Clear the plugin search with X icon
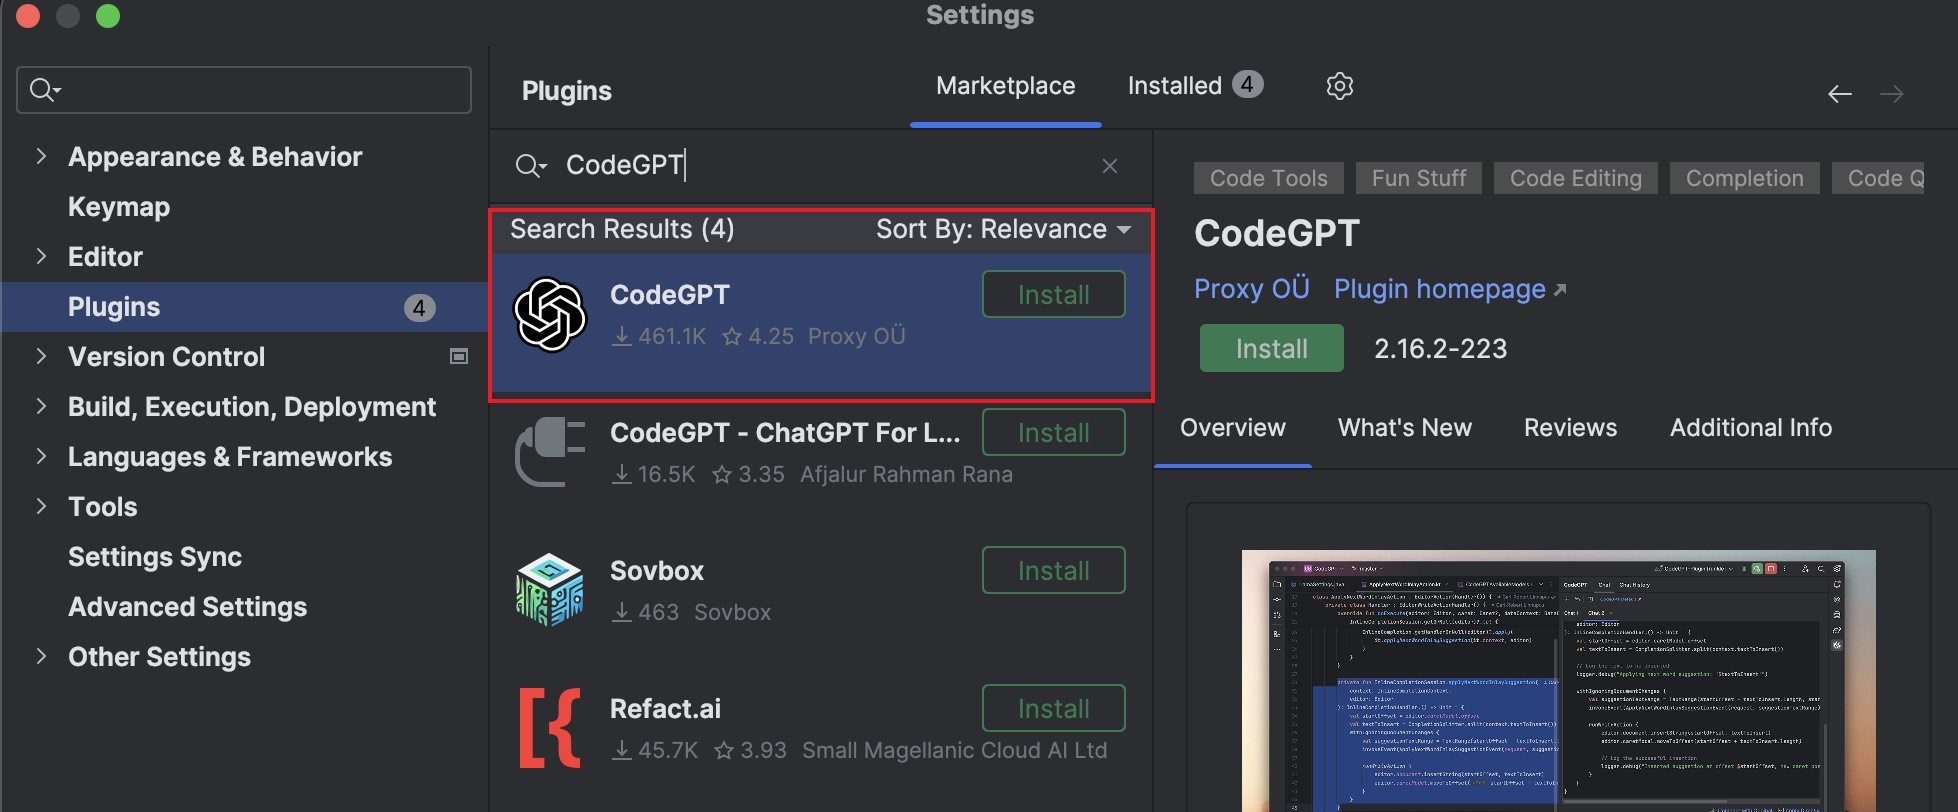The width and height of the screenshot is (1958, 812). tap(1109, 166)
